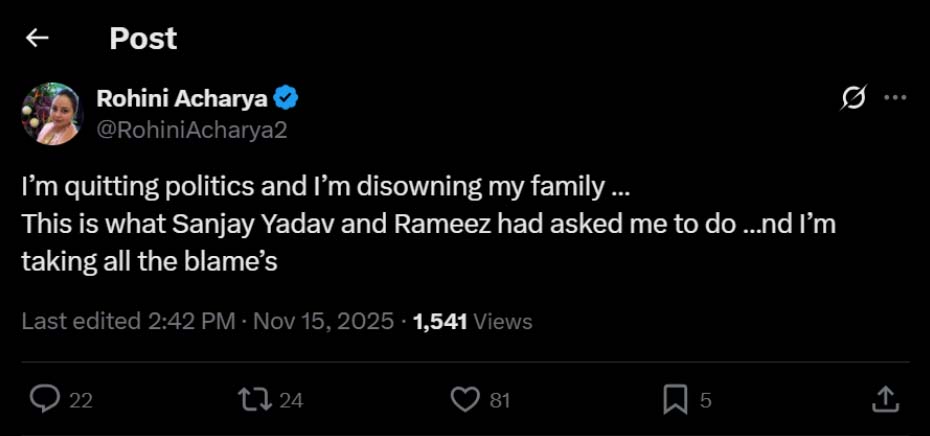The width and height of the screenshot is (930, 436).
Task: Reply to the post via speech bubble
Action: pos(45,400)
